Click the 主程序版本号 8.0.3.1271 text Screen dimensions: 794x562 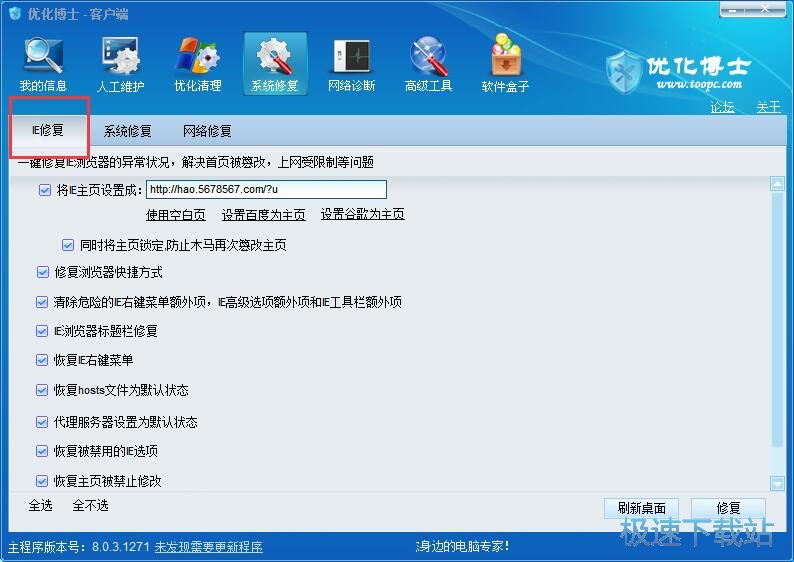pos(79,547)
